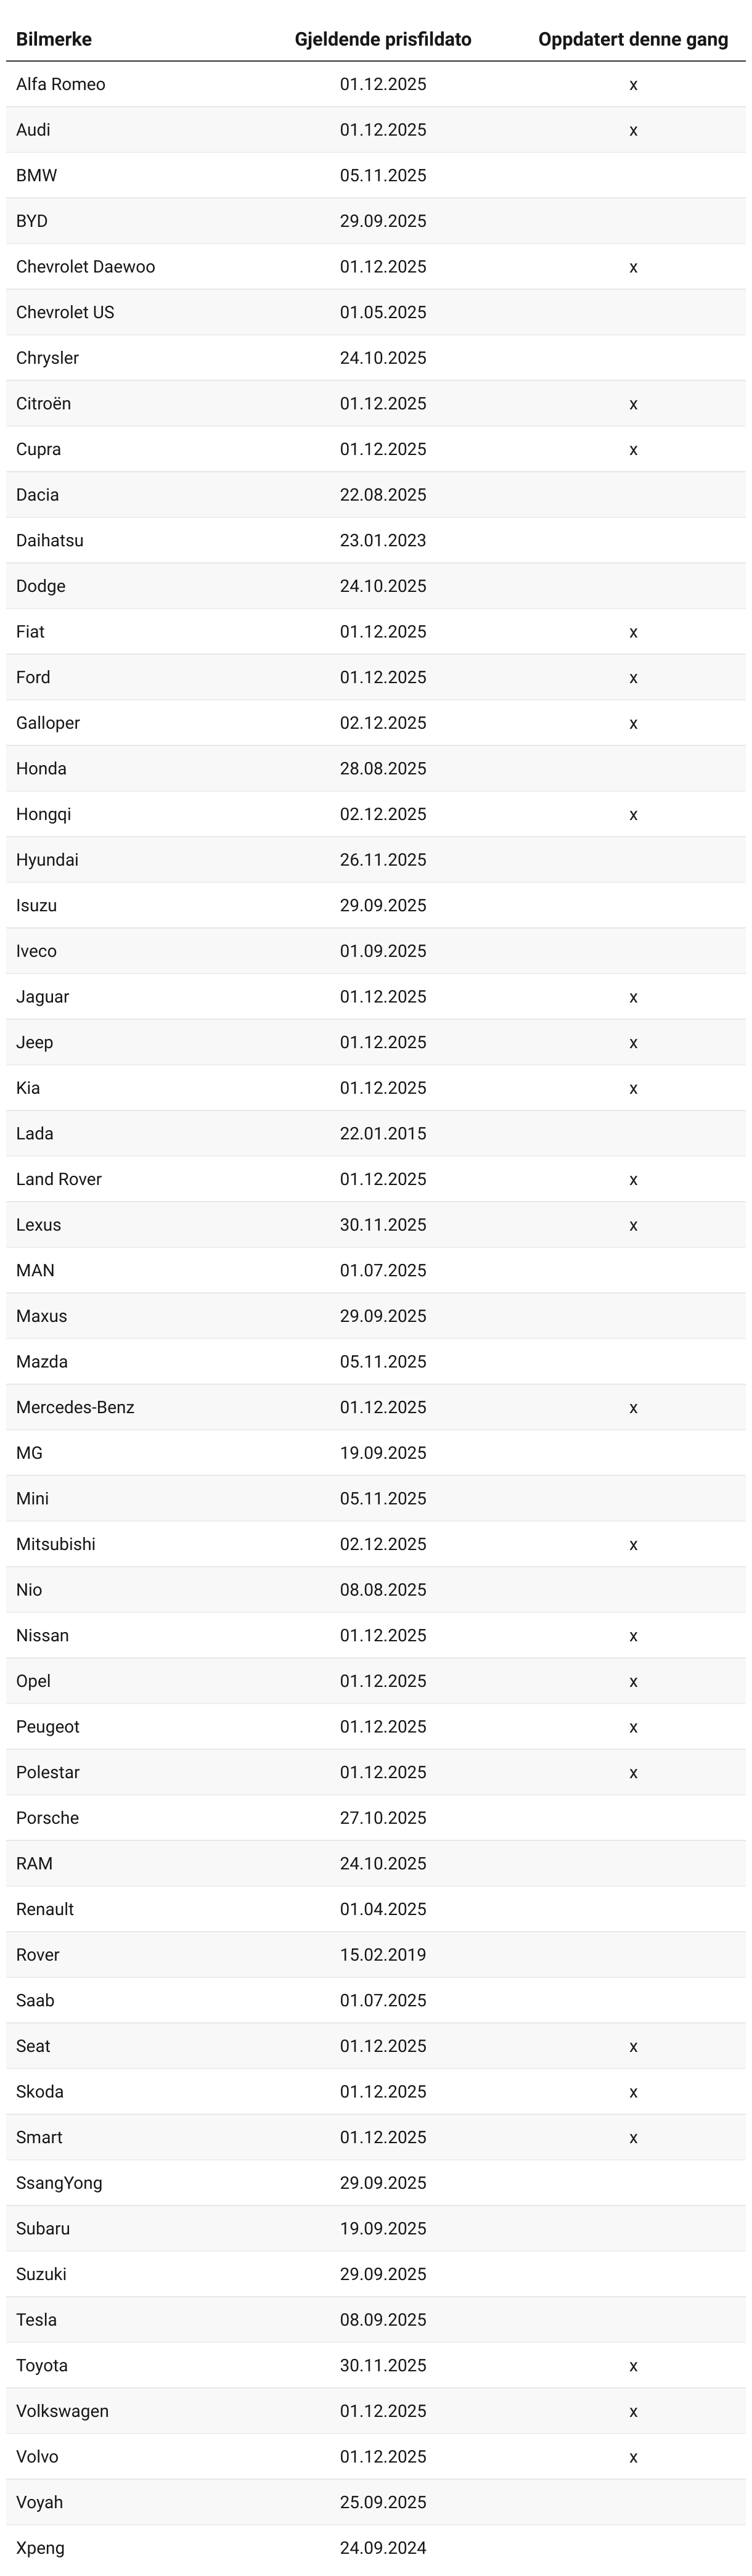This screenshot has height=2576, width=752.
Task: Click the x mark for Lexus
Action: tap(633, 1225)
